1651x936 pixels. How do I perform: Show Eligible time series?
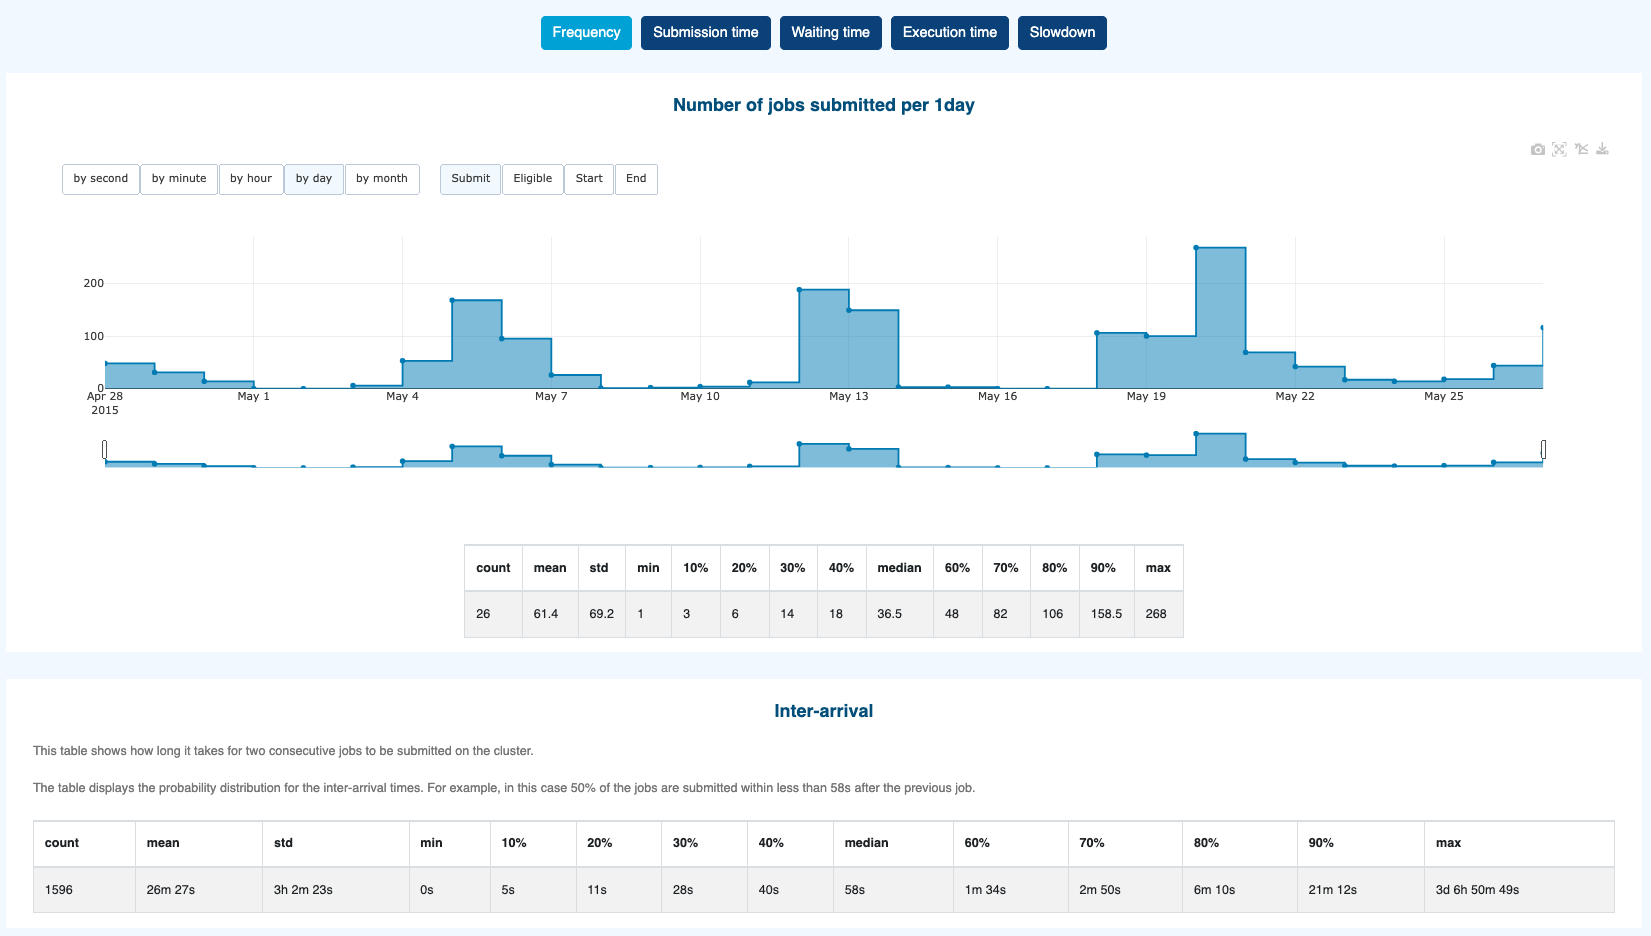533,179
